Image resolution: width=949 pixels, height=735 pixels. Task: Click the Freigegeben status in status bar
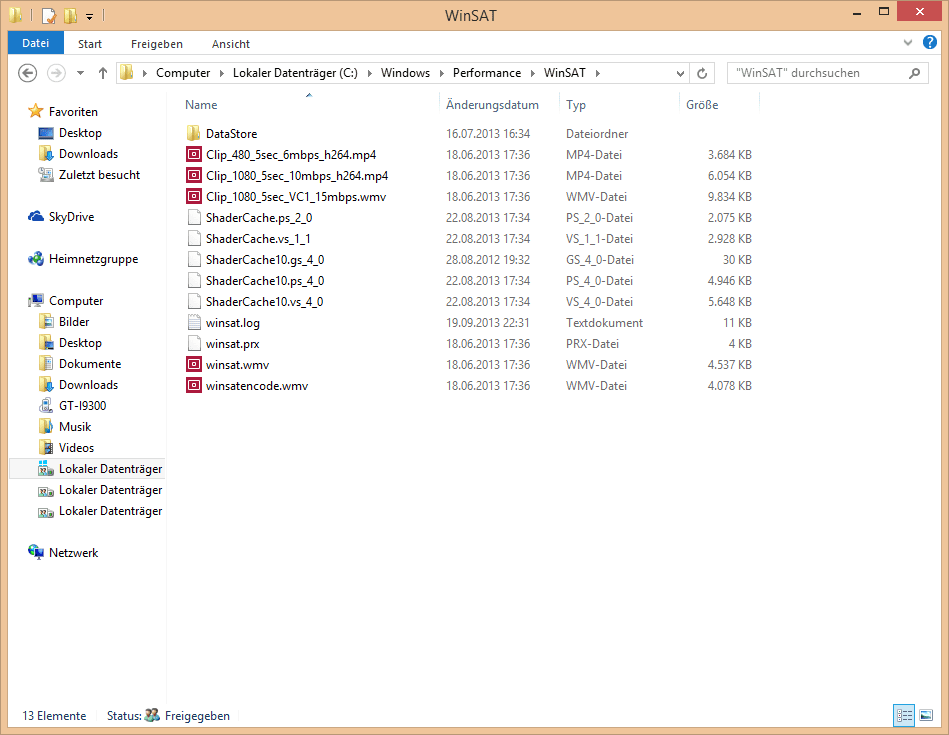click(x=197, y=716)
